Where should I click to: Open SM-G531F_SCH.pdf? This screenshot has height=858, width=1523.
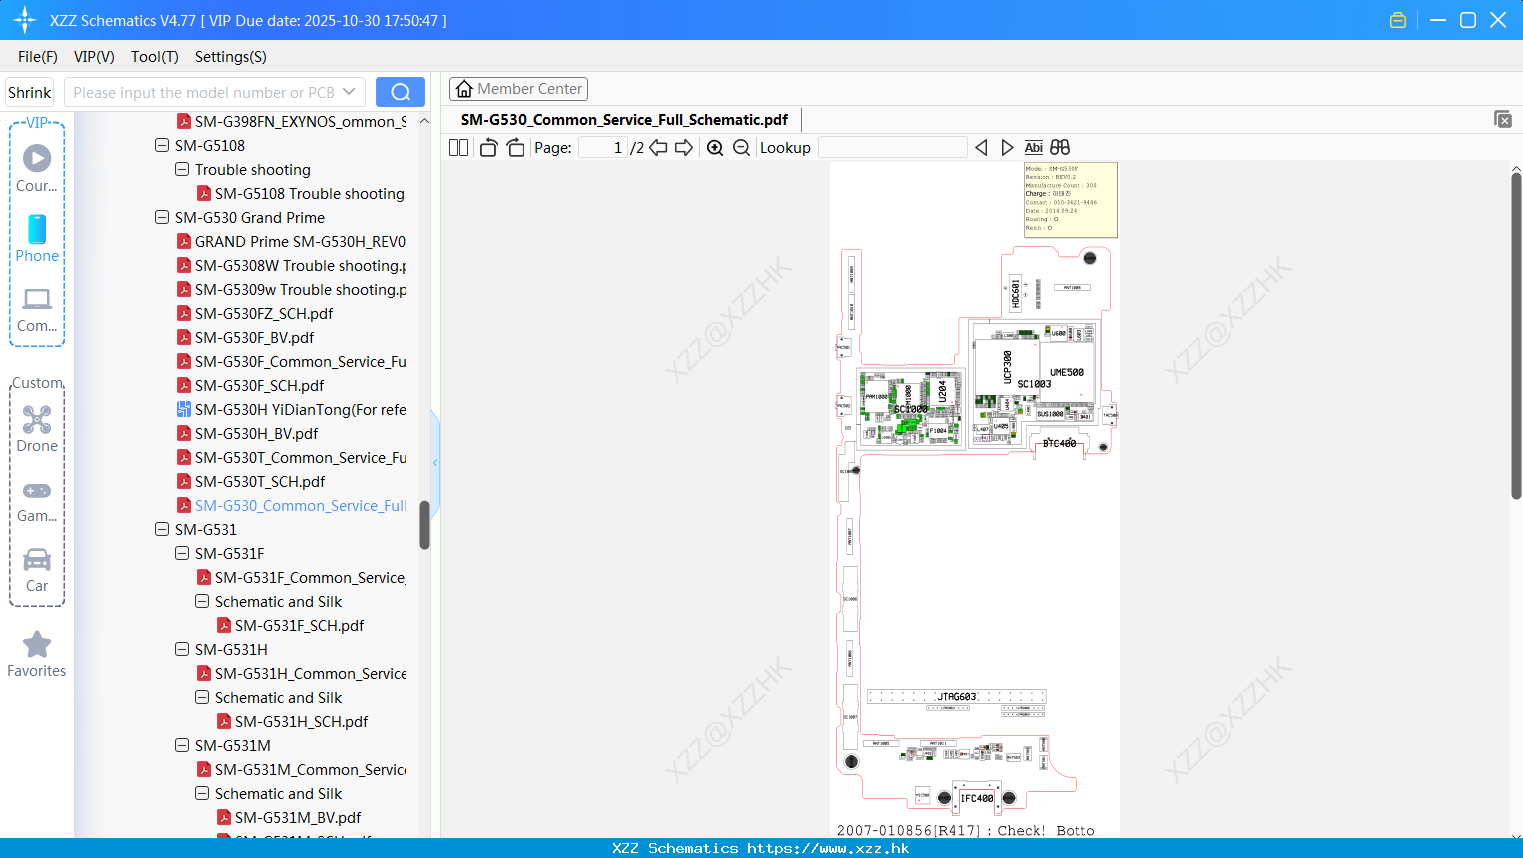[291, 625]
